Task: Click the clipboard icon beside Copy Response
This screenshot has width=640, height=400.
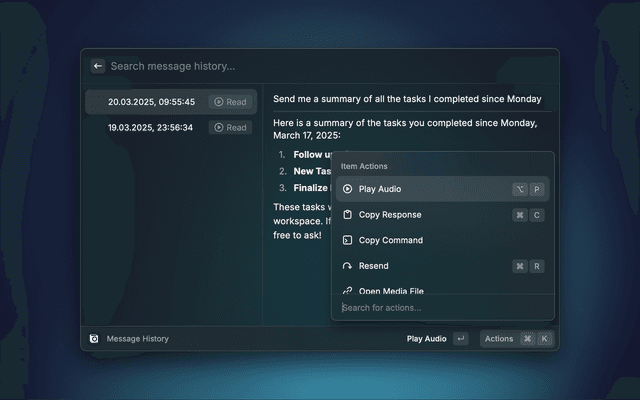Action: pyautogui.click(x=347, y=215)
